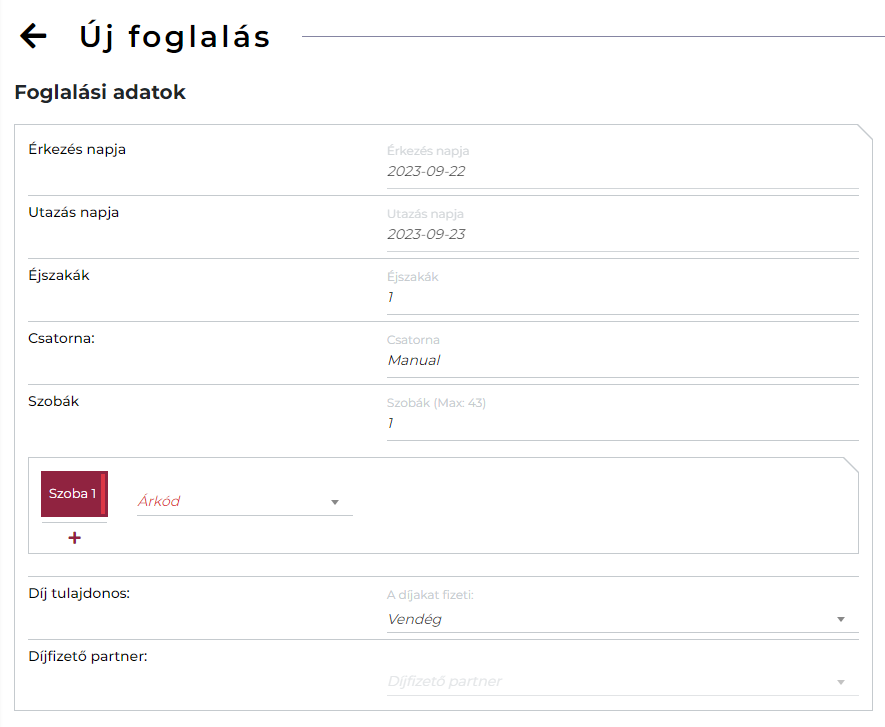The height and width of the screenshot is (727, 885).
Task: Click the Foglalási adatok section heading
Action: (100, 93)
